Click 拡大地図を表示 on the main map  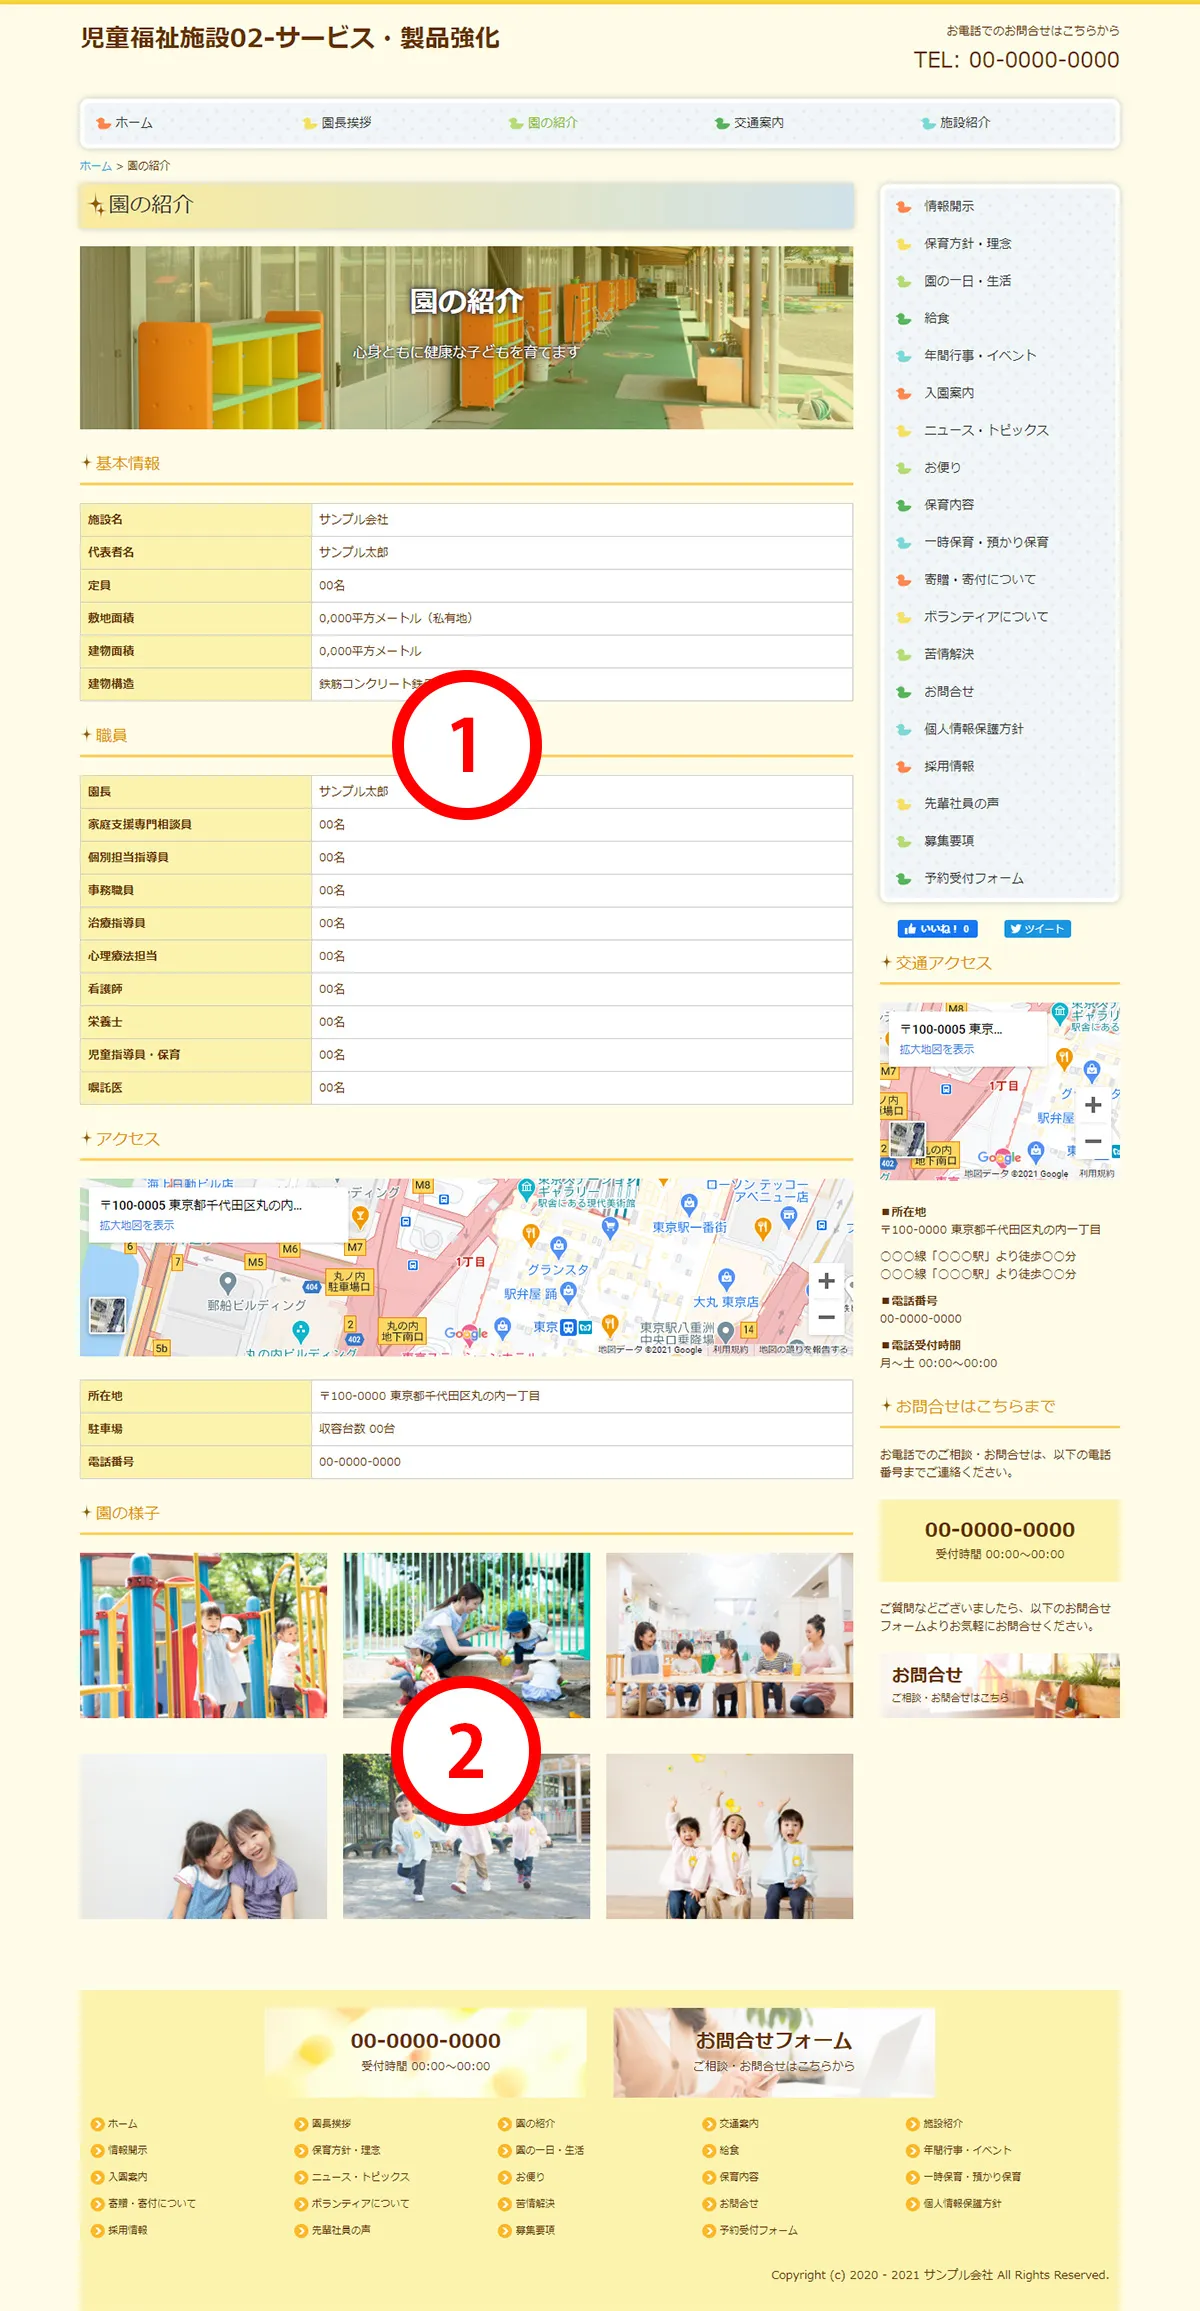(137, 1225)
